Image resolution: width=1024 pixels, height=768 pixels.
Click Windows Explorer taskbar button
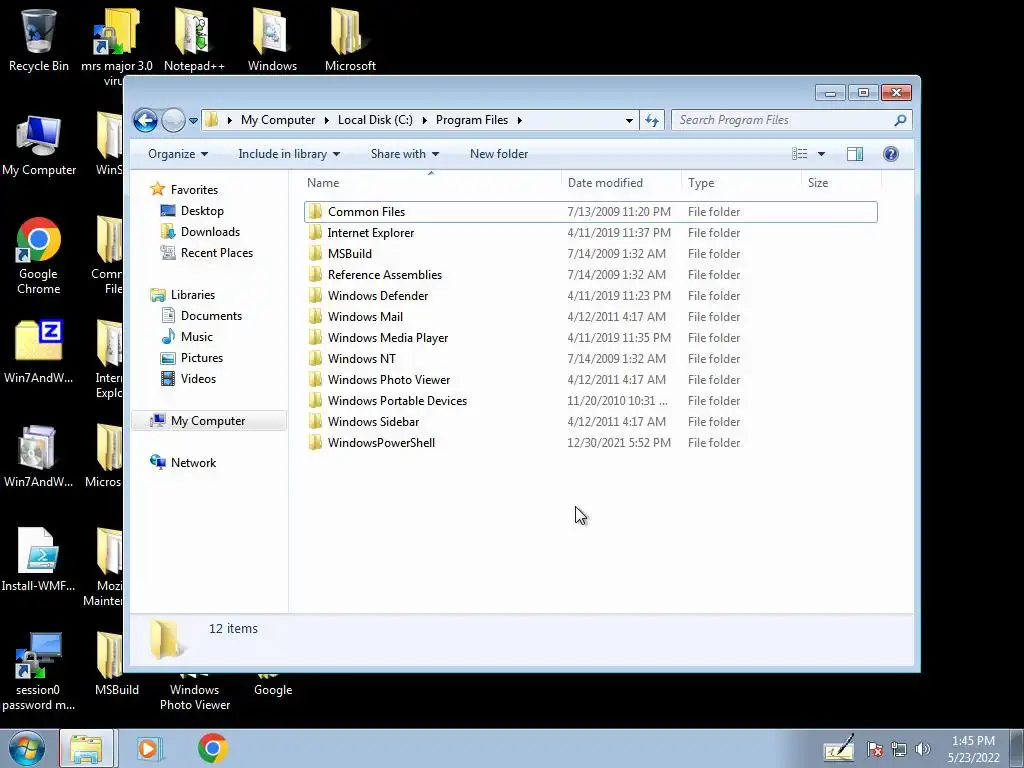pos(87,748)
